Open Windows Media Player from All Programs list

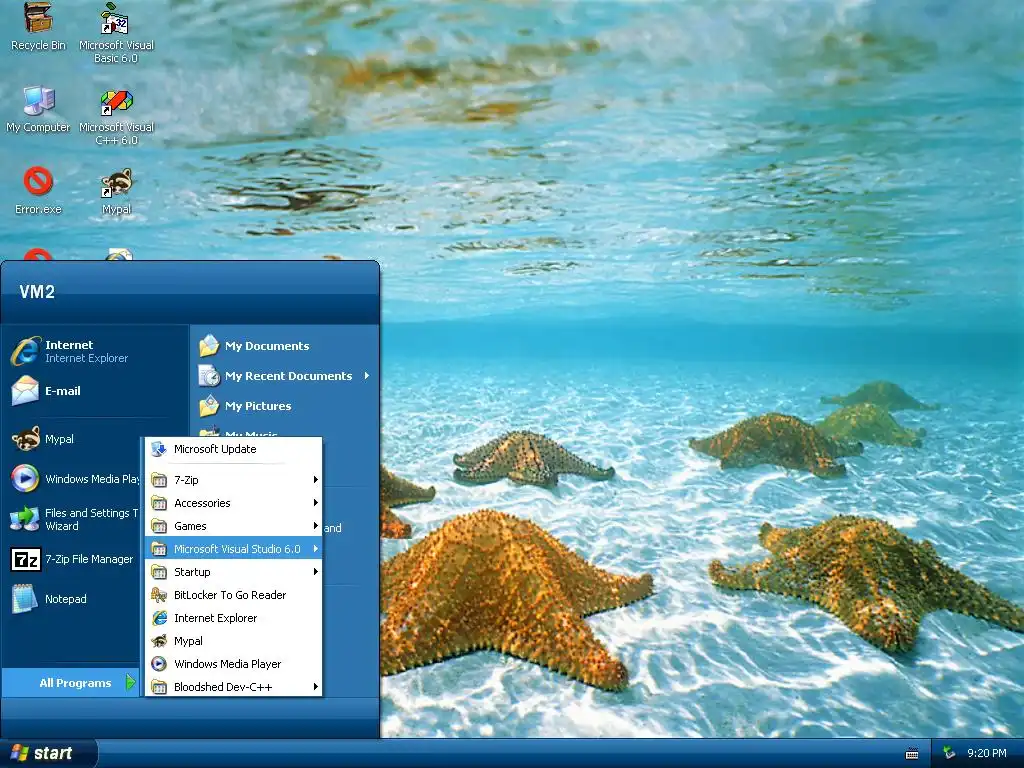[233, 664]
